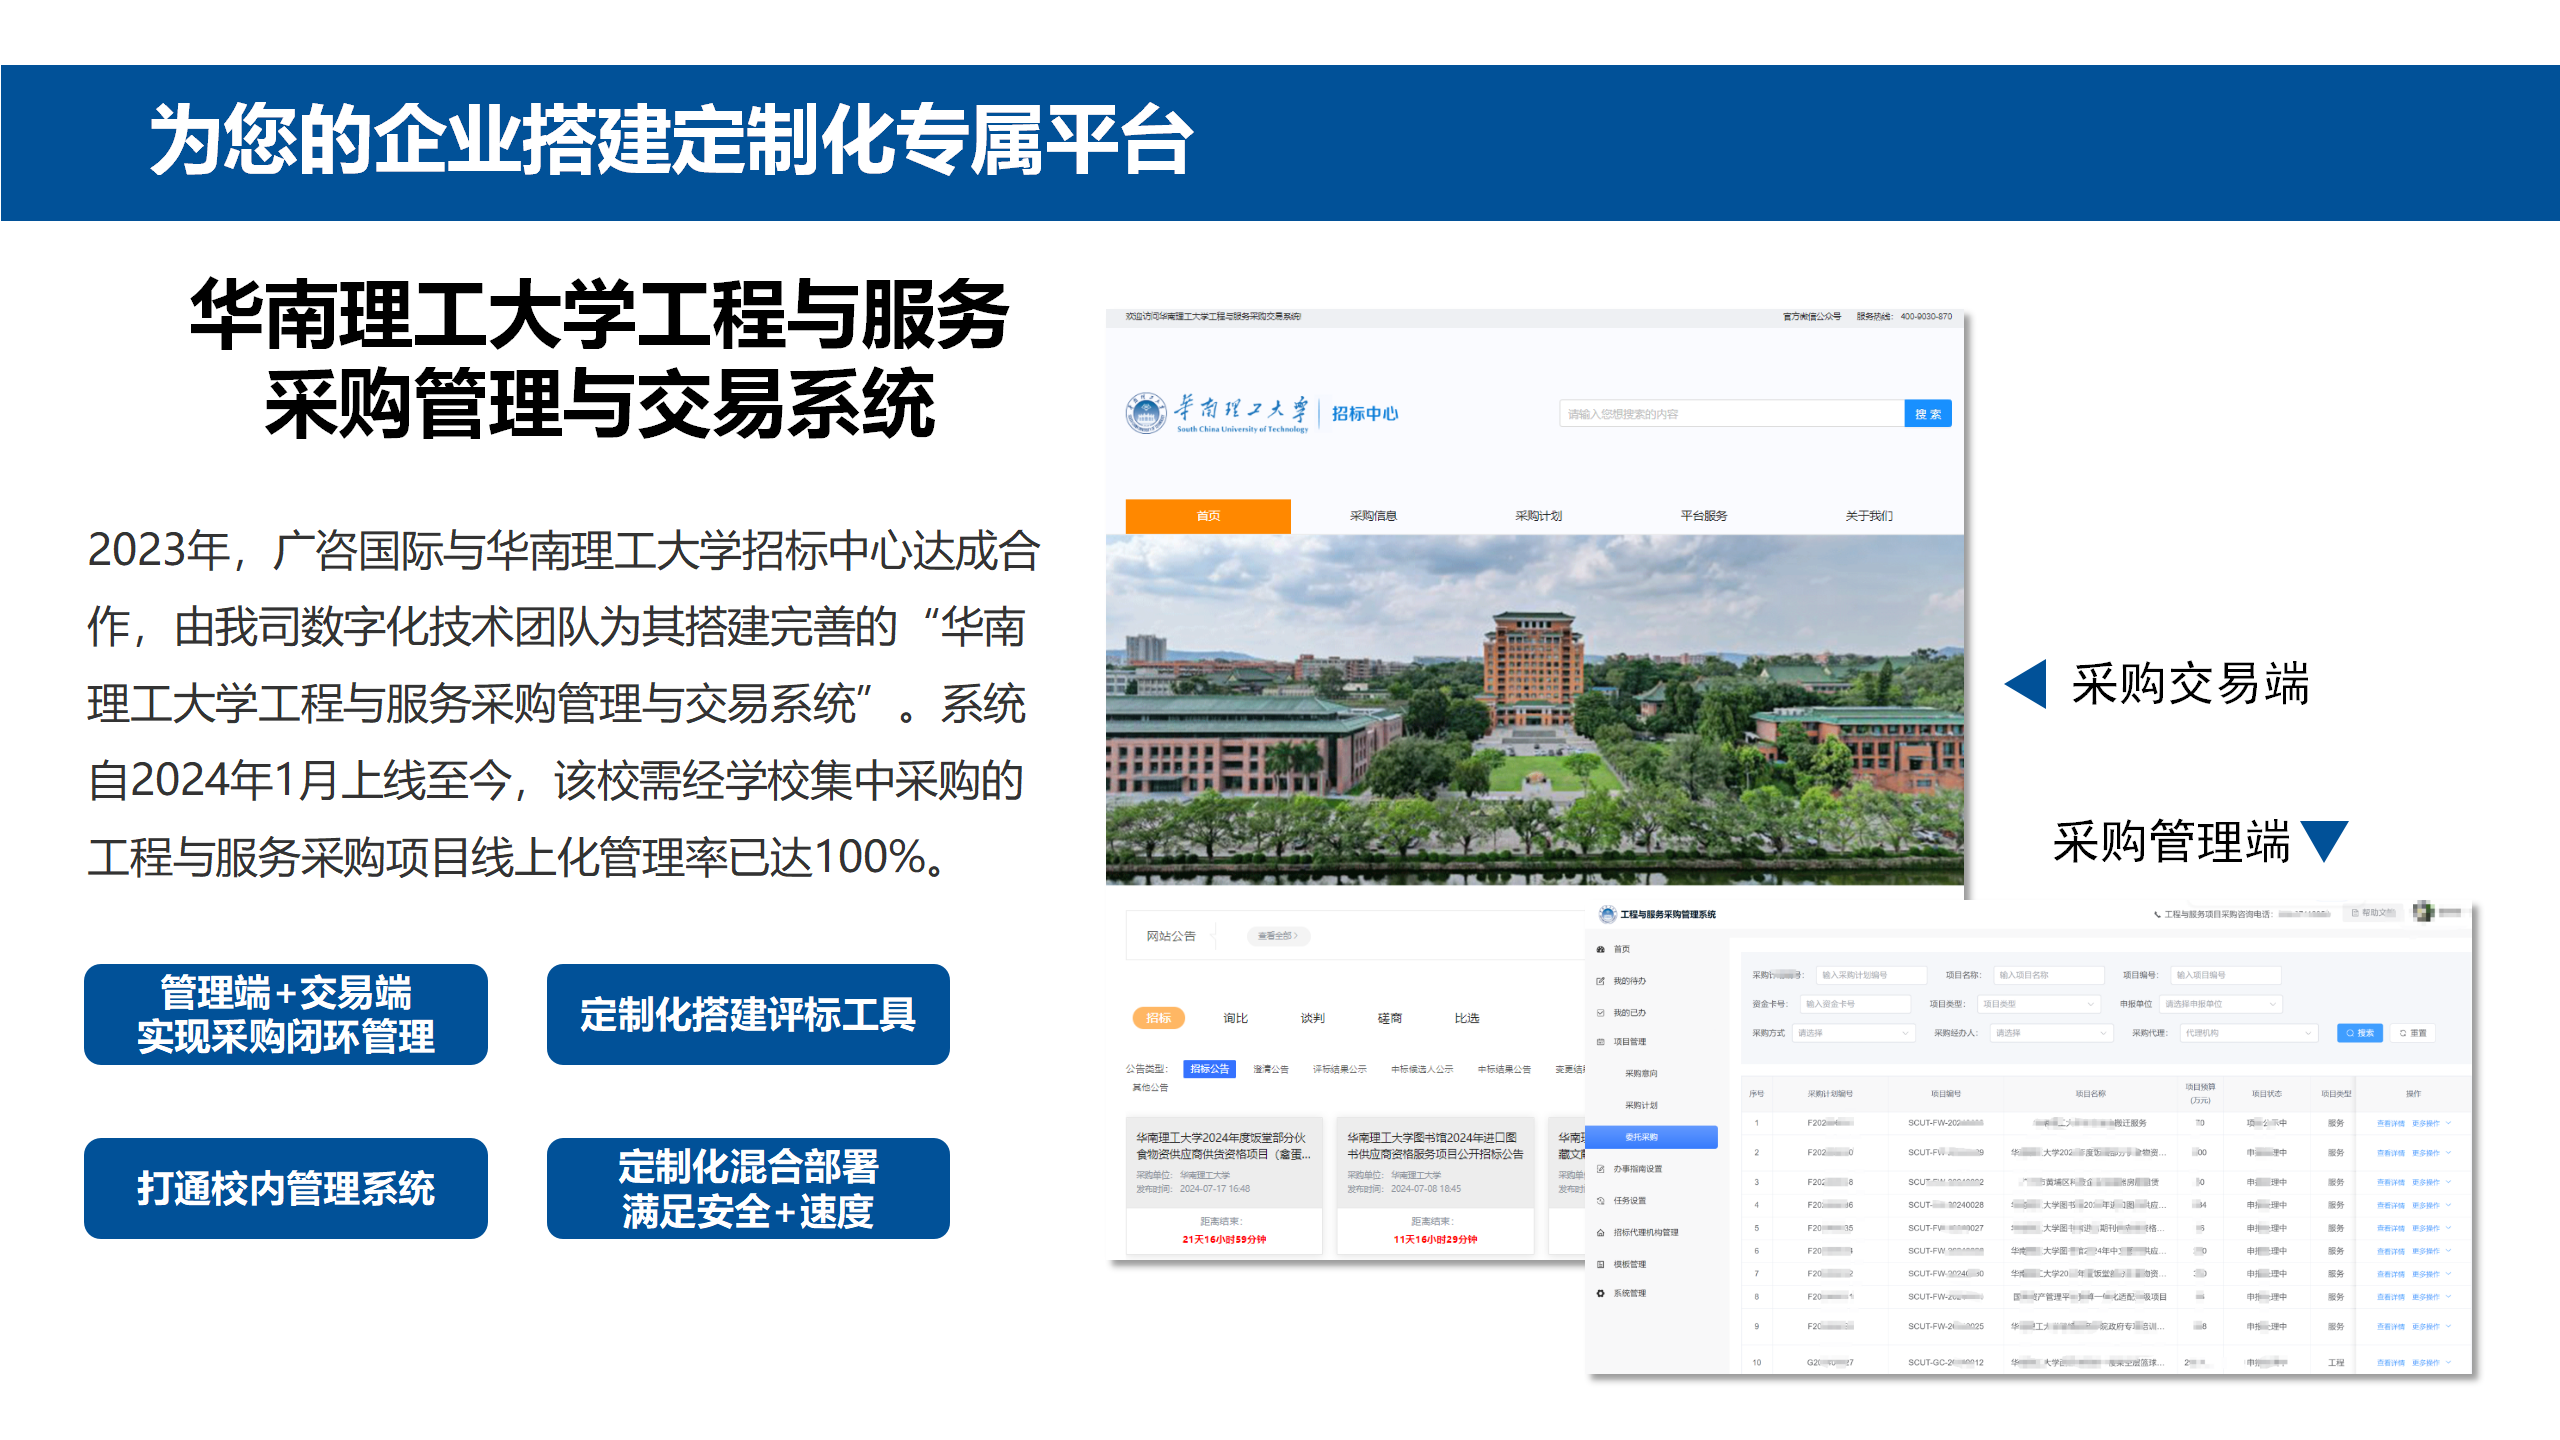Image resolution: width=2560 pixels, height=1440 pixels.
Task: Select the 我的已办 envelope icon
Action: (x=1600, y=1012)
